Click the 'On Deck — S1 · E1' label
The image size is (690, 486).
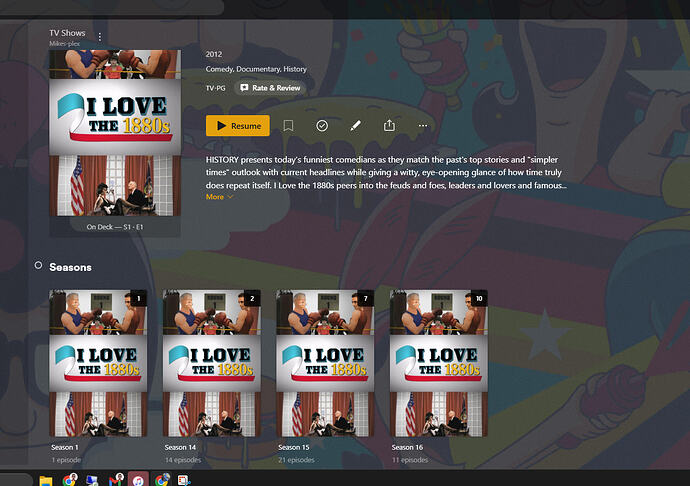[115, 227]
